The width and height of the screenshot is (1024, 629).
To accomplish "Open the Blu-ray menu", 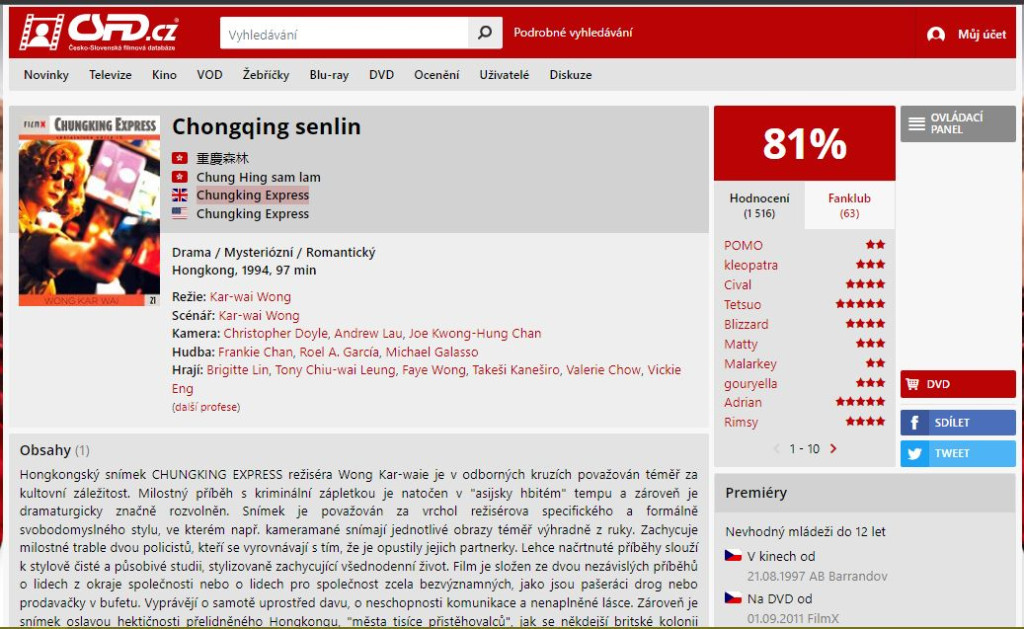I will (329, 75).
